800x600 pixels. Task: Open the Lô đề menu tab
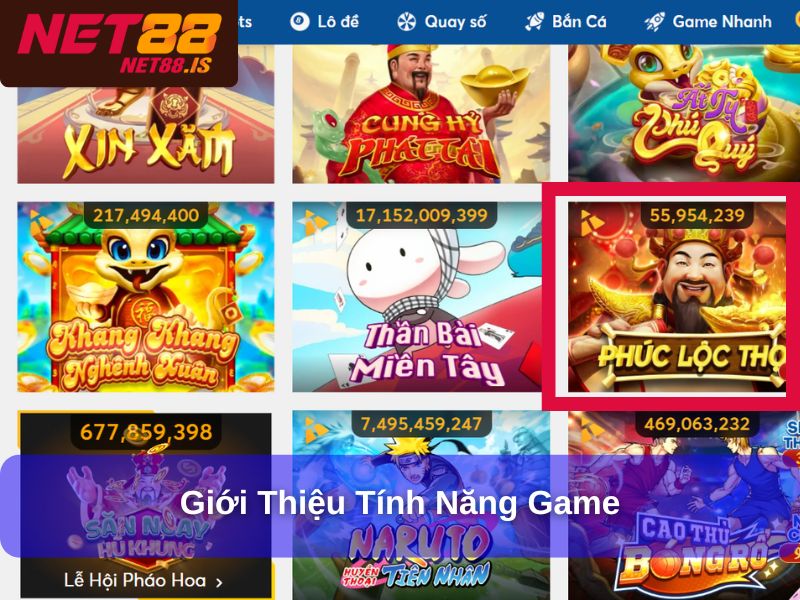point(324,22)
